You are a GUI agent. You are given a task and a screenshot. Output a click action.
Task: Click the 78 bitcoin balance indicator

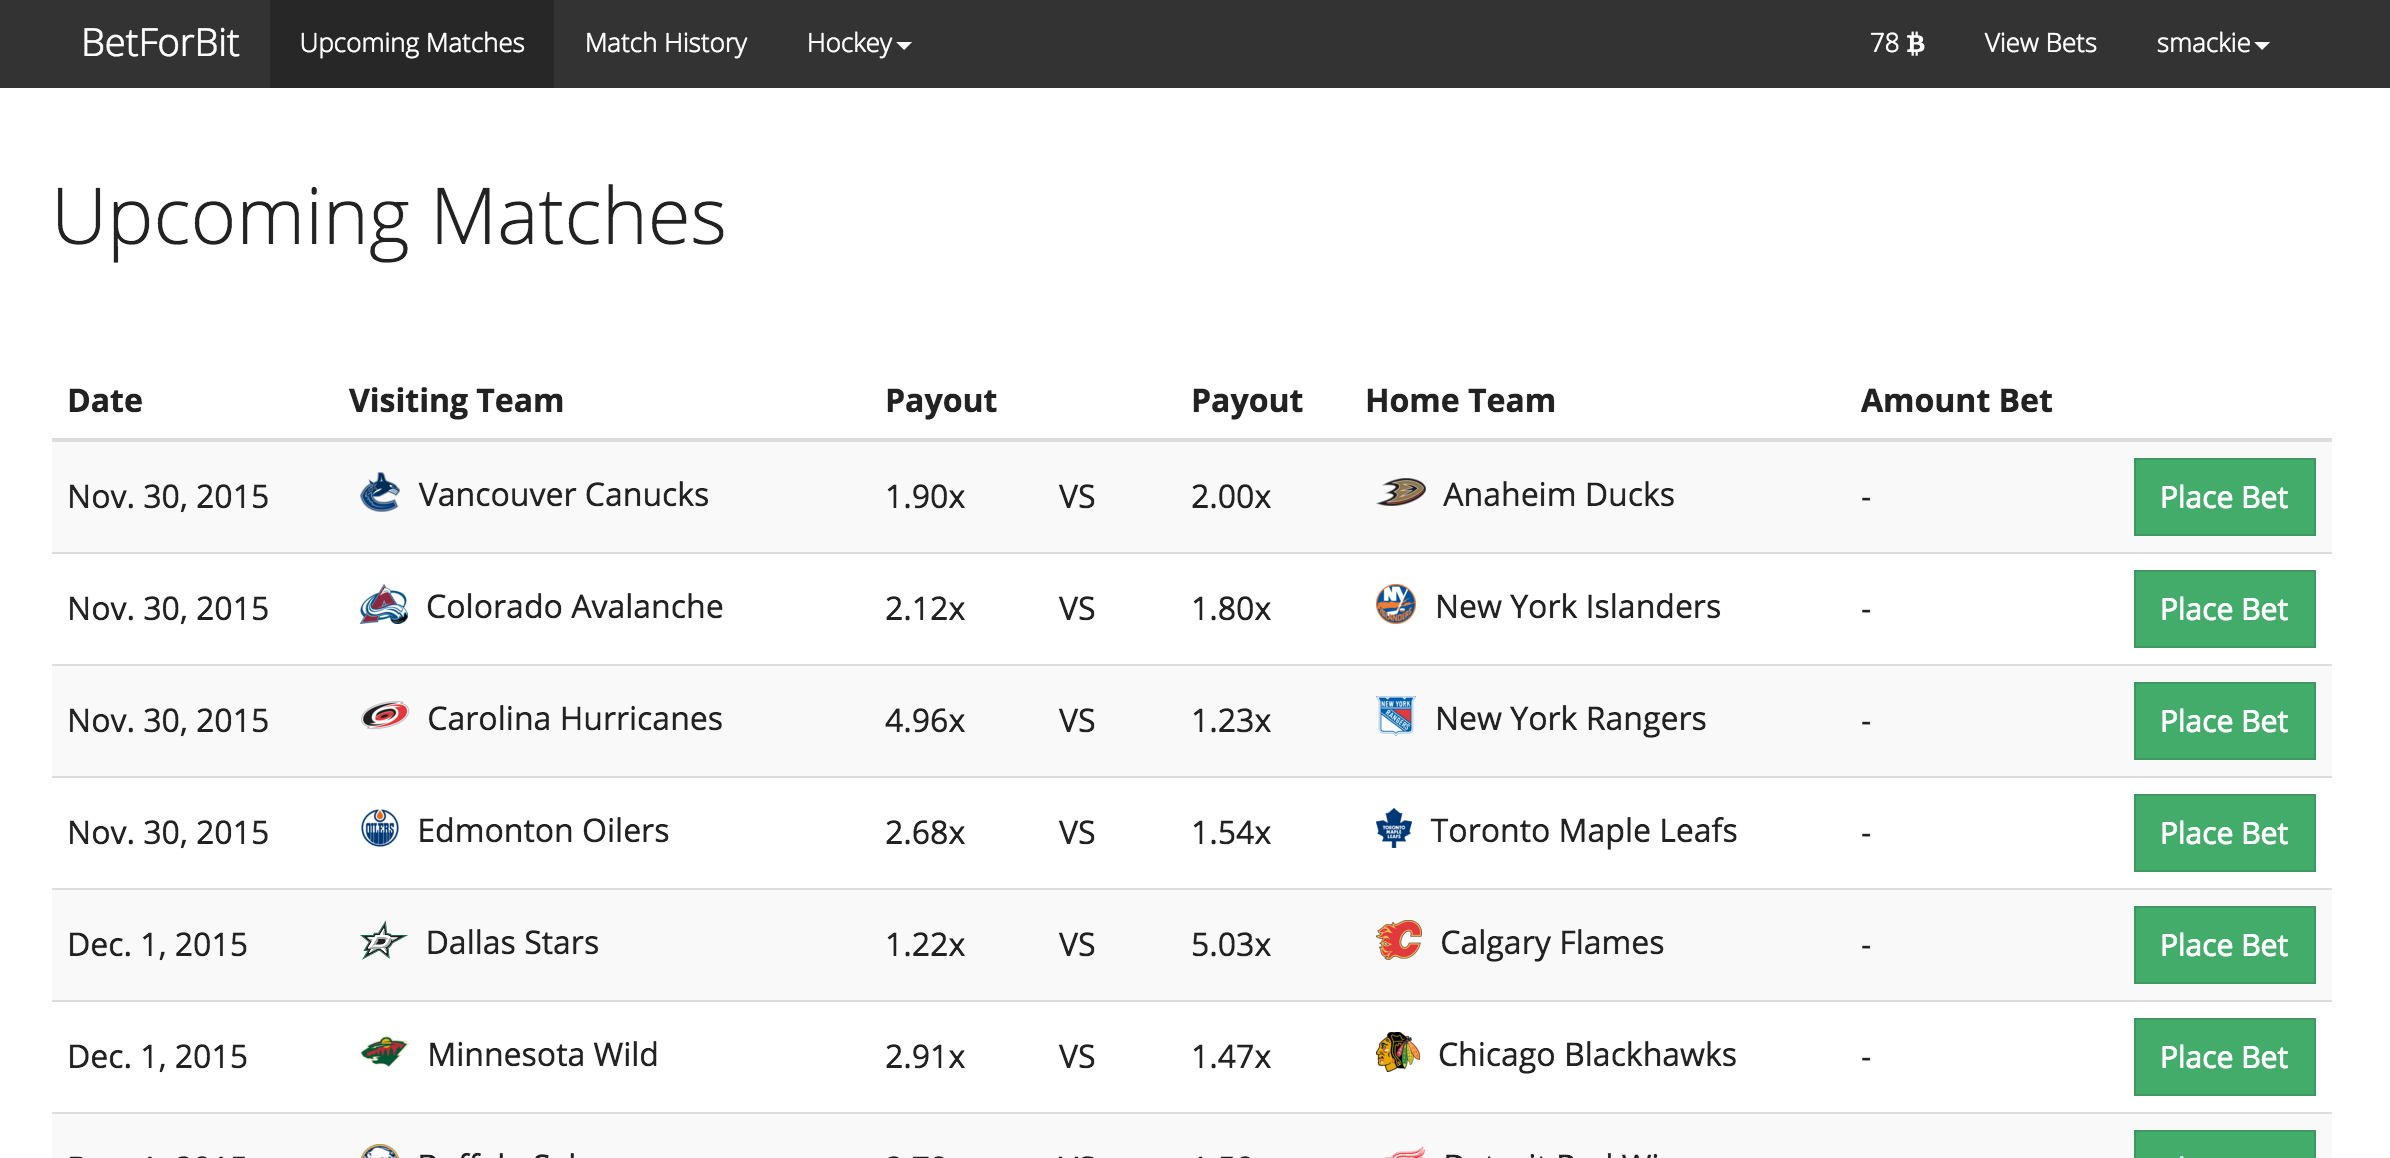(1896, 44)
